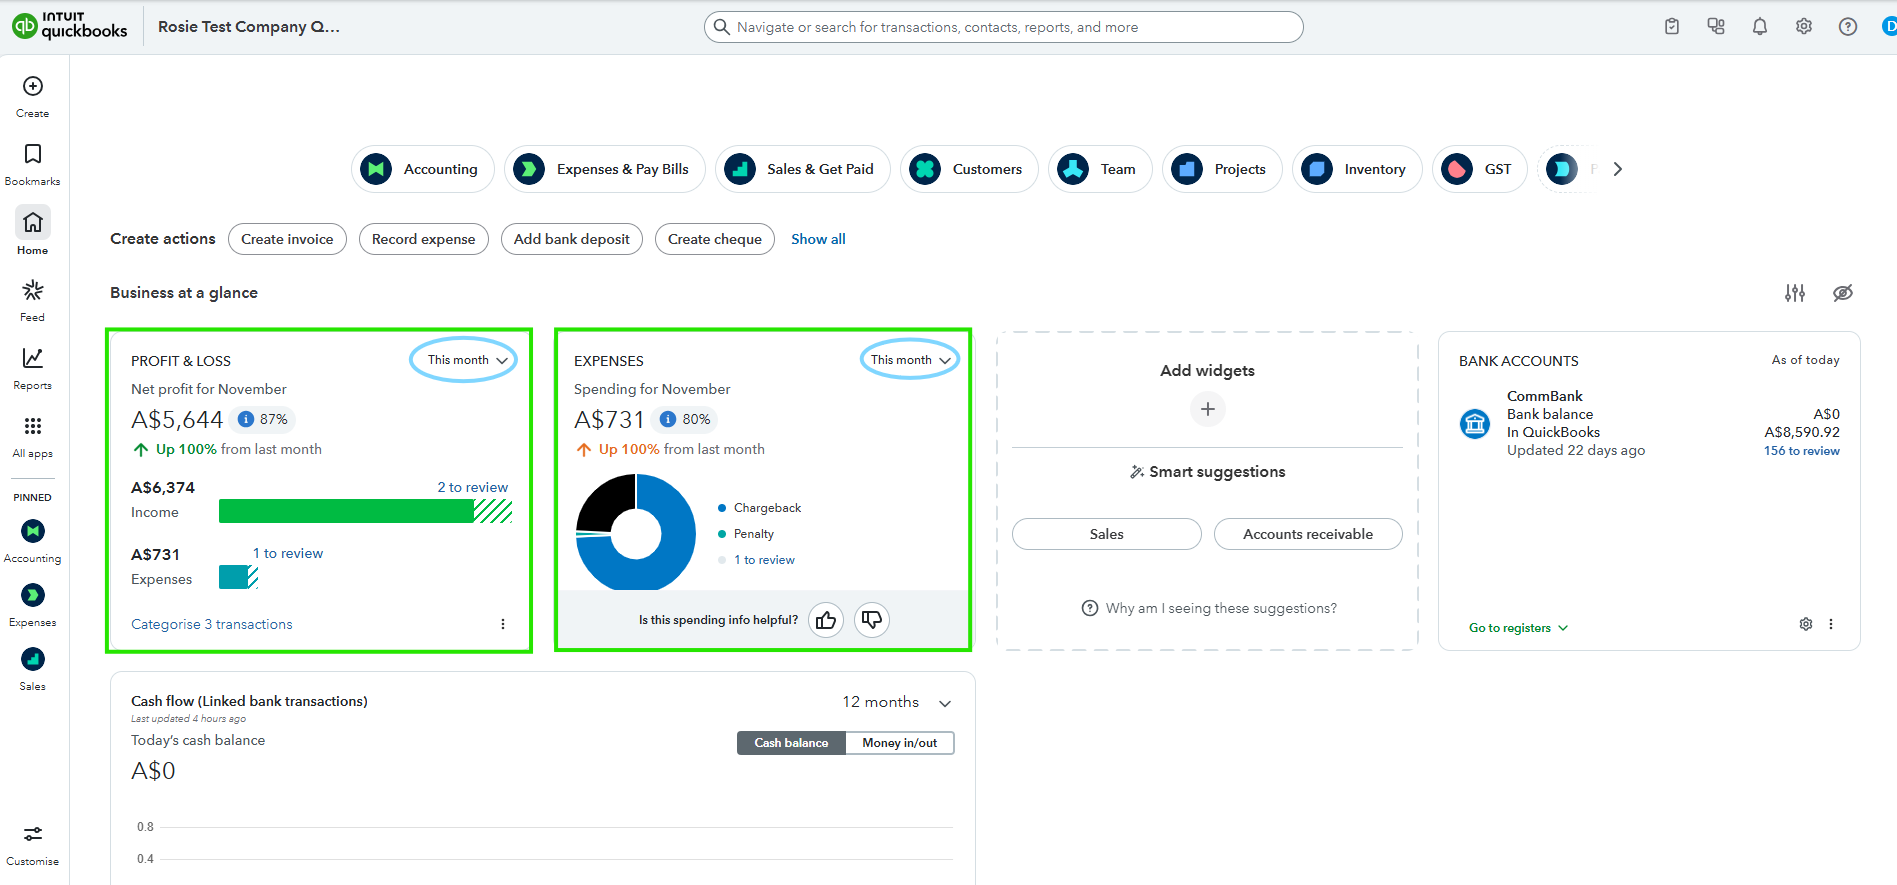
Task: Open the customise widgets sliders icon
Action: (x=1795, y=293)
